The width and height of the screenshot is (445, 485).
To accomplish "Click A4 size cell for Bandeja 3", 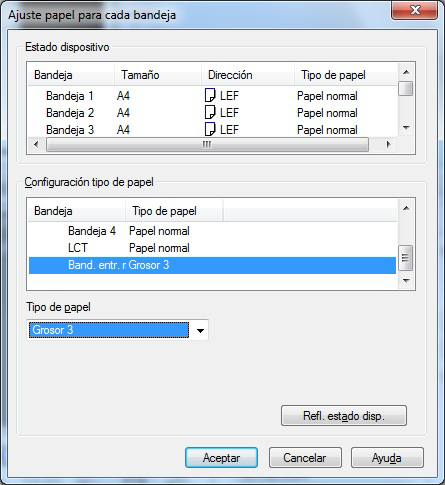I will [x=123, y=129].
